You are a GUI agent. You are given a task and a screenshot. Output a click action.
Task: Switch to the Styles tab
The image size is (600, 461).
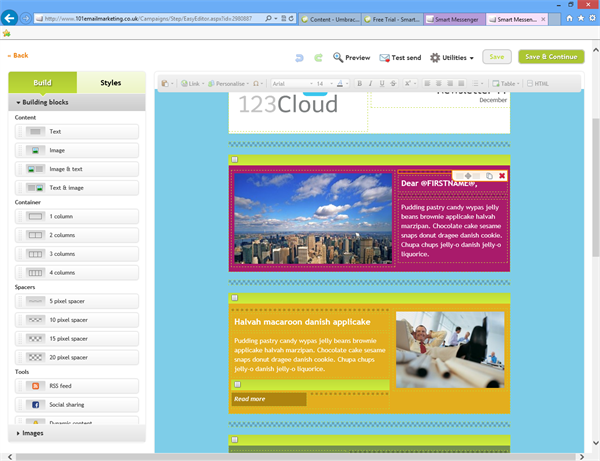111,82
